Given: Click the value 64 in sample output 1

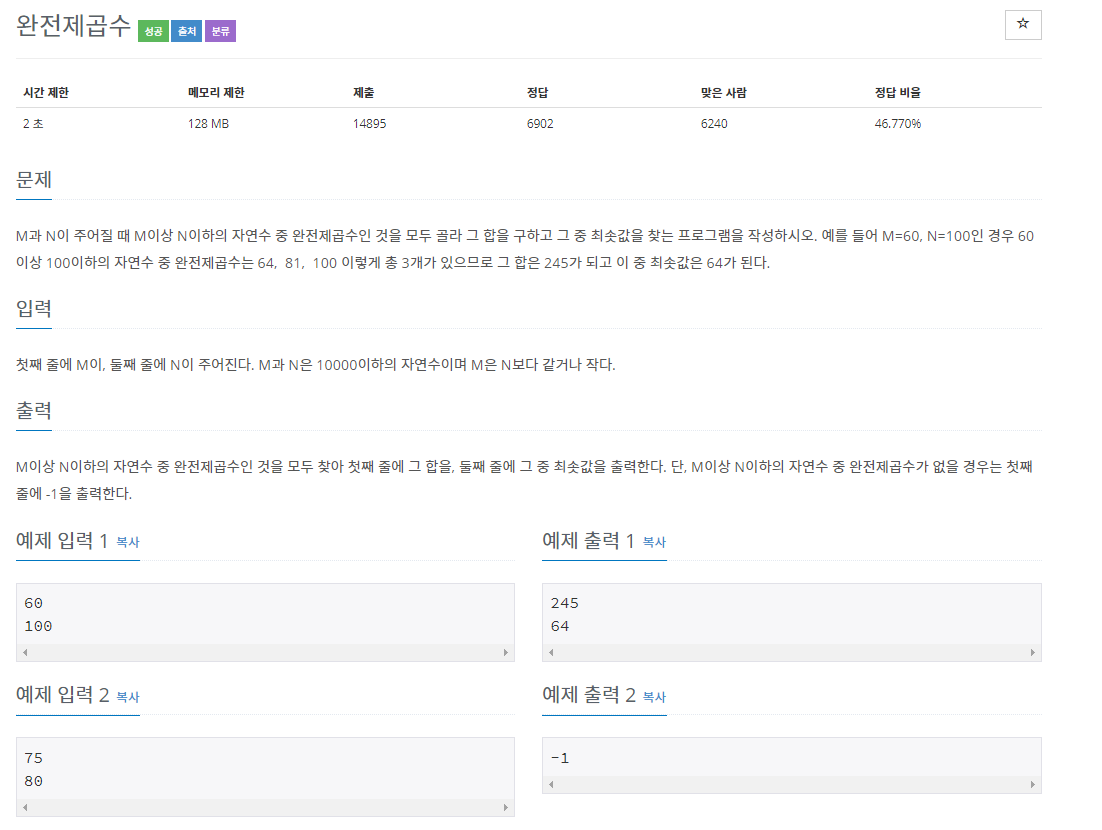Looking at the screenshot, I should point(560,626).
